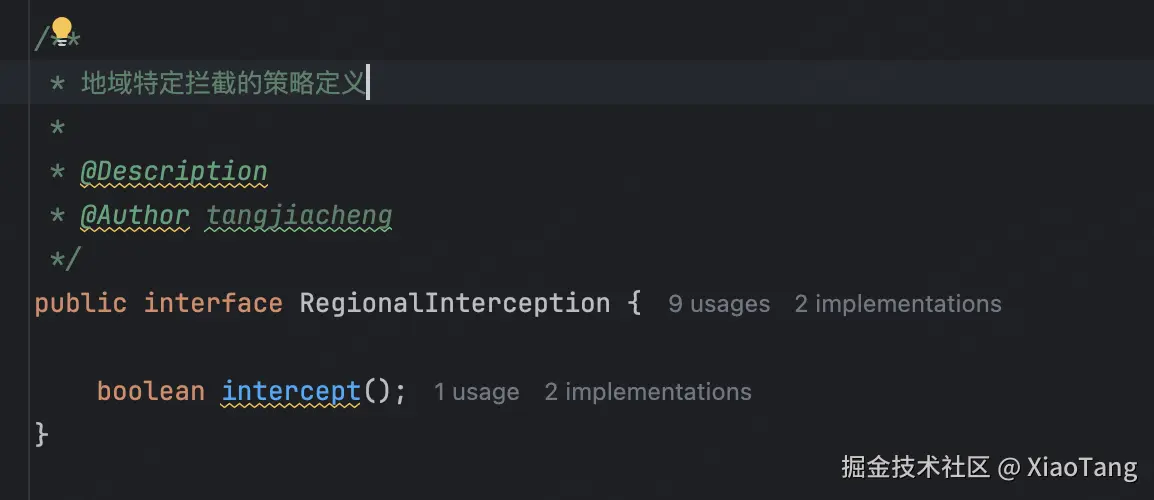Click the @Description Javadoc tag
The height and width of the screenshot is (500, 1154).
pyautogui.click(x=173, y=172)
